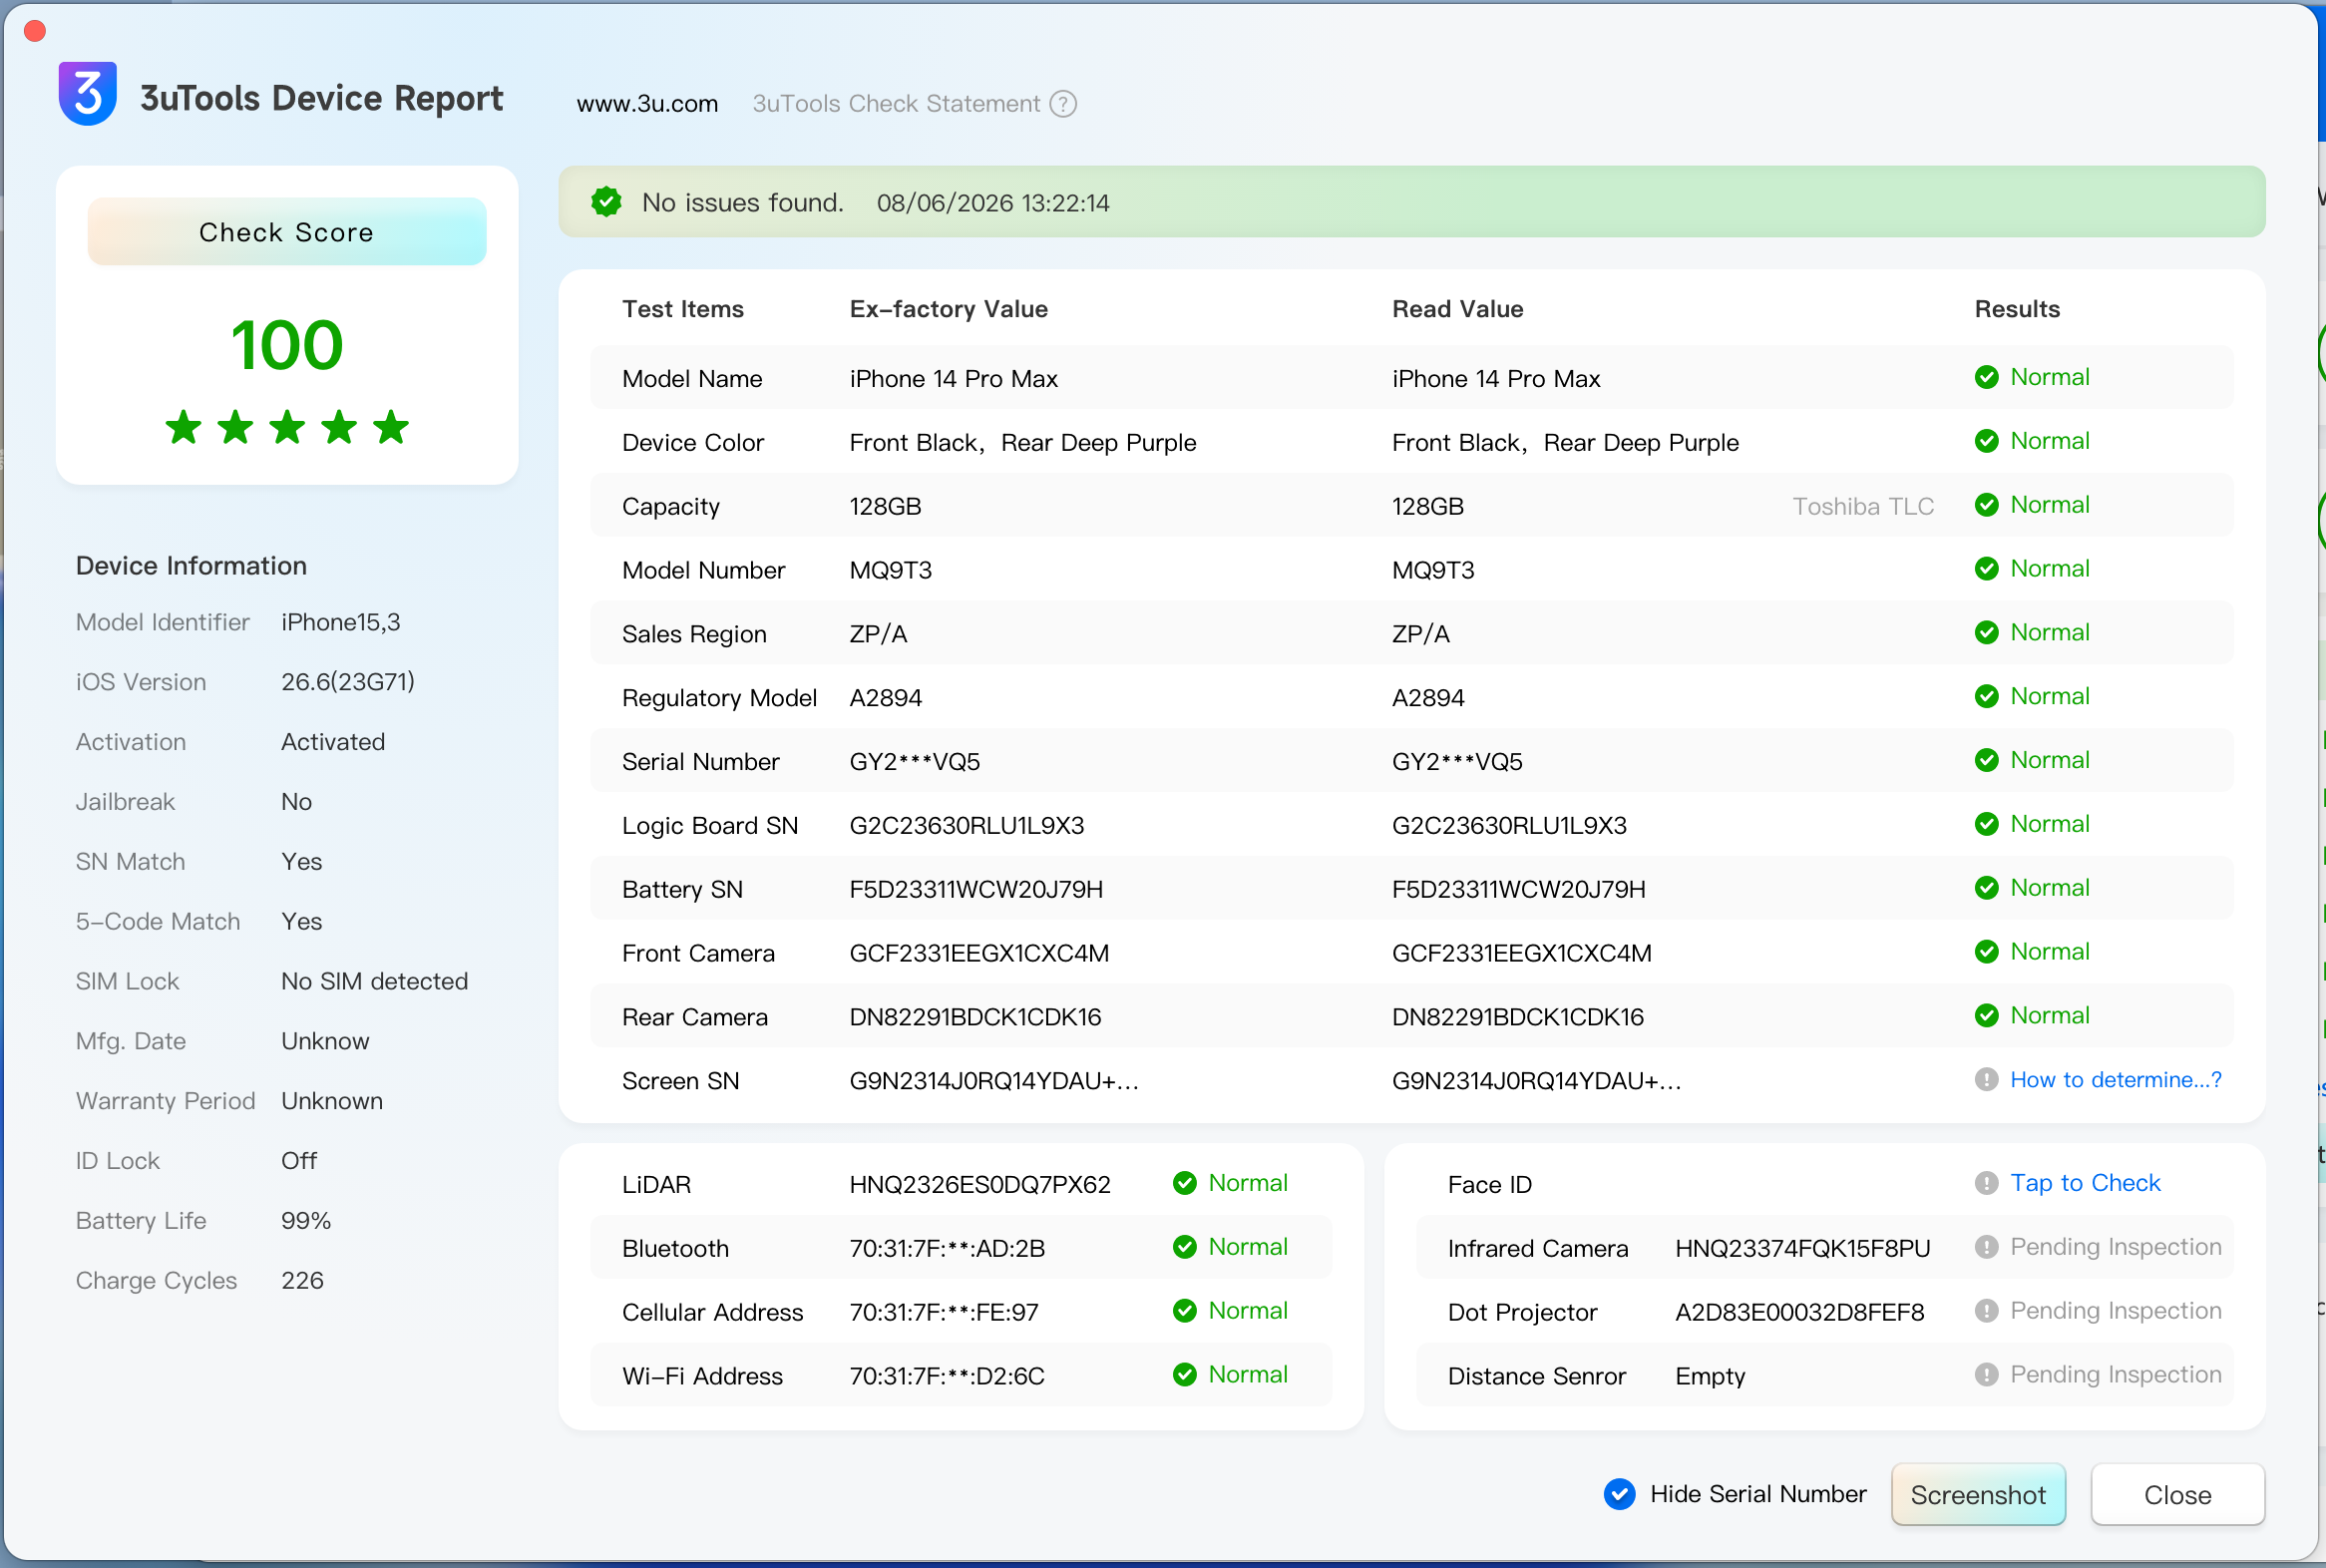The height and width of the screenshot is (1568, 2326).
Task: Click the G2C23630RLU1L9X3 read value
Action: click(1509, 825)
